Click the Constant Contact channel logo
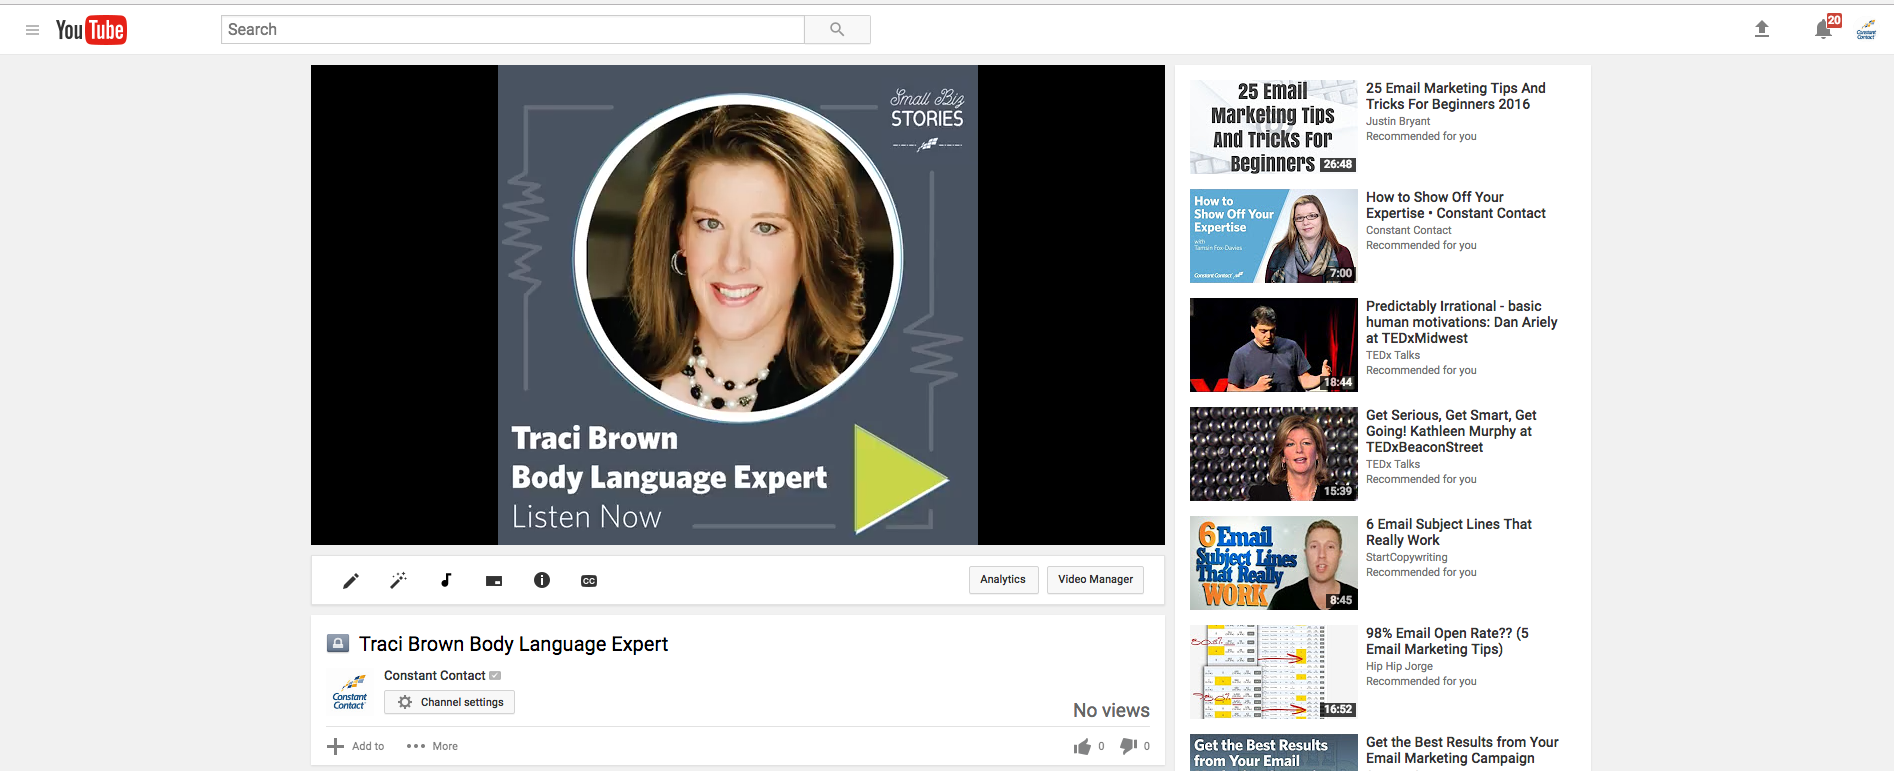 (x=350, y=691)
